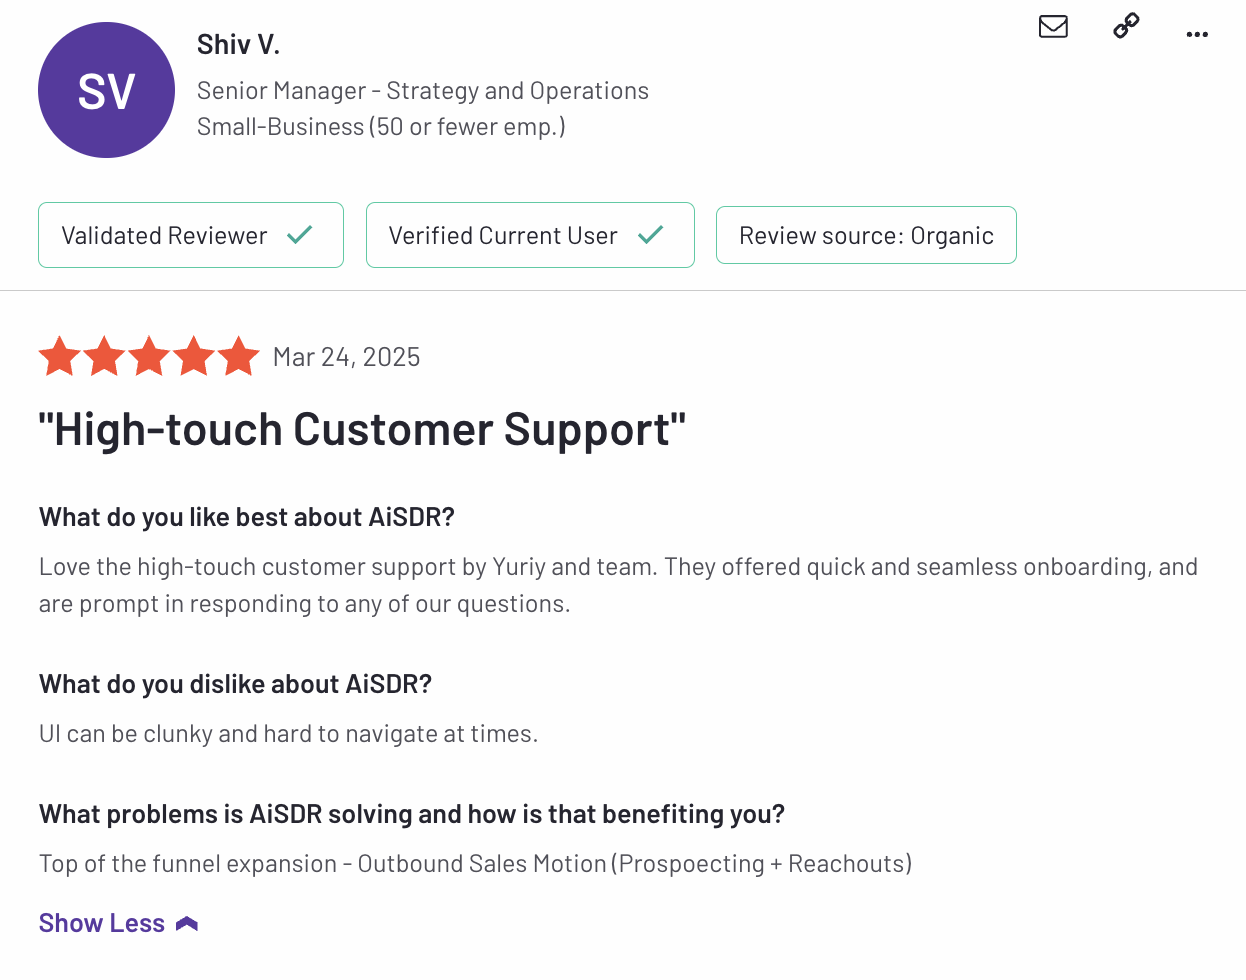Click the checkmark beside Verified Current User
This screenshot has height=980, width=1246.
[651, 235]
